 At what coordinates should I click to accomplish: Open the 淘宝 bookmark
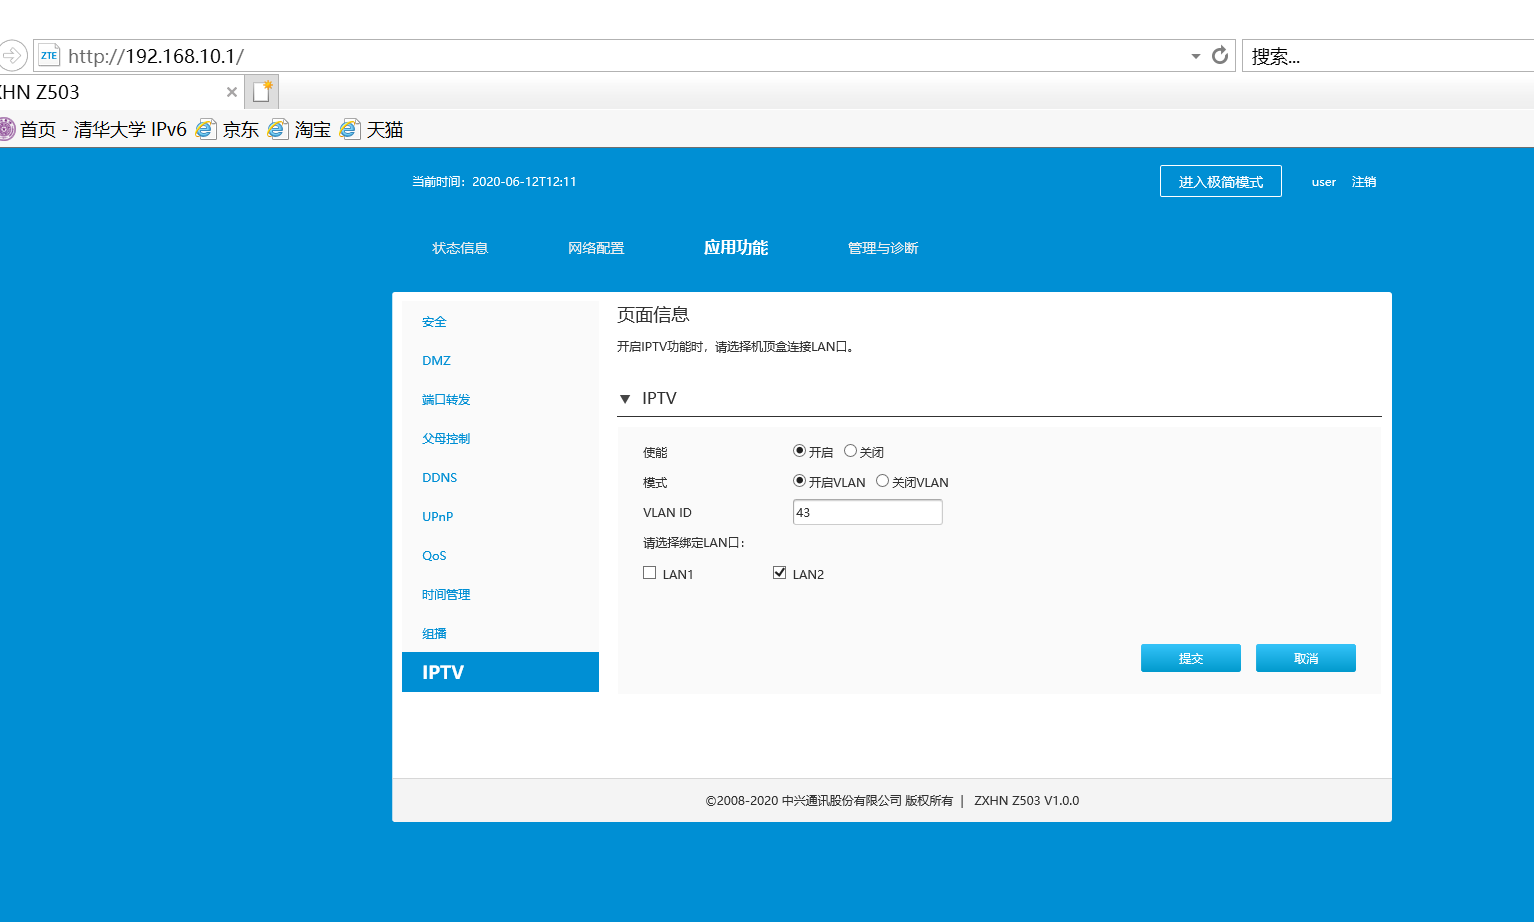tap(300, 129)
